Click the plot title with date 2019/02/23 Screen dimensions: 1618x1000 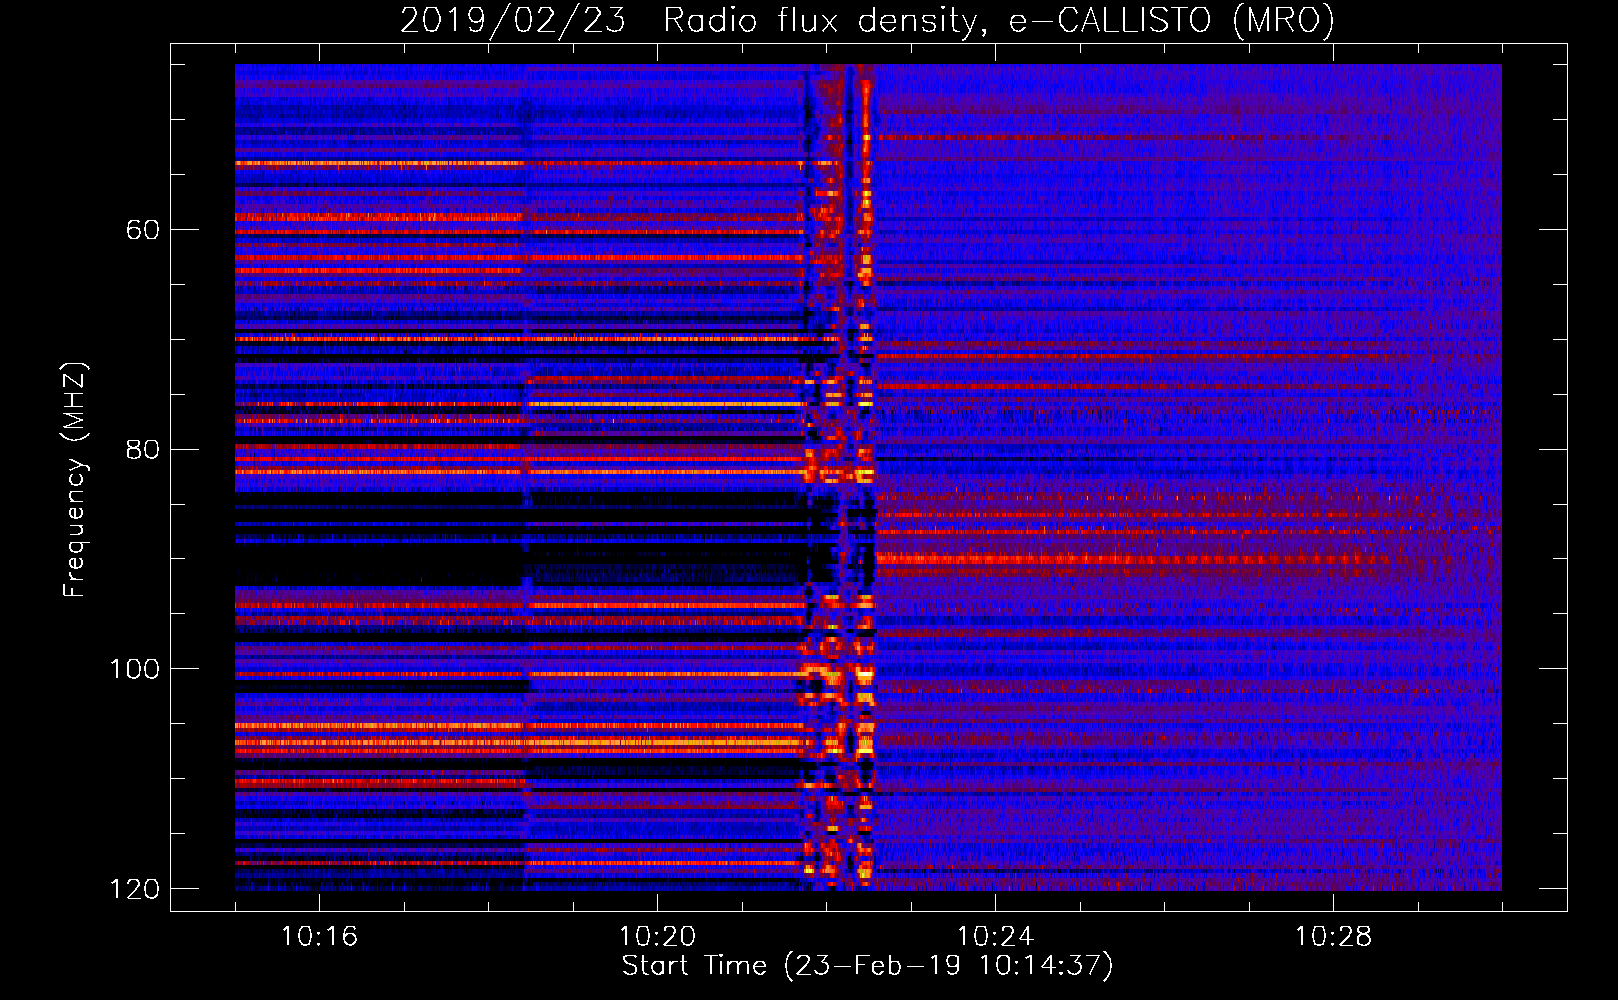(867, 20)
